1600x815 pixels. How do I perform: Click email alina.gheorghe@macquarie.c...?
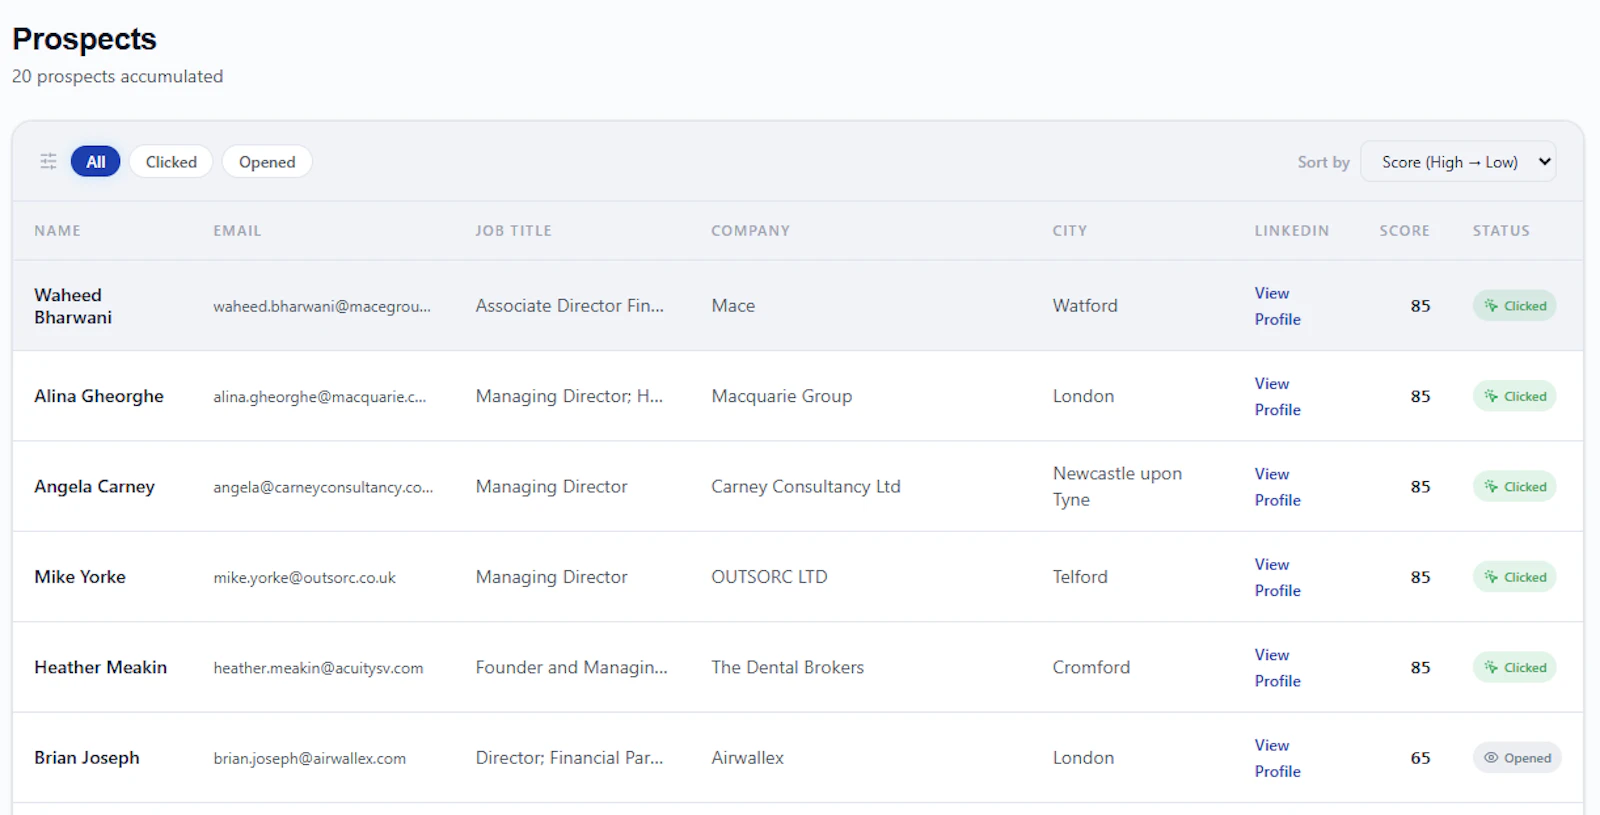[319, 396]
